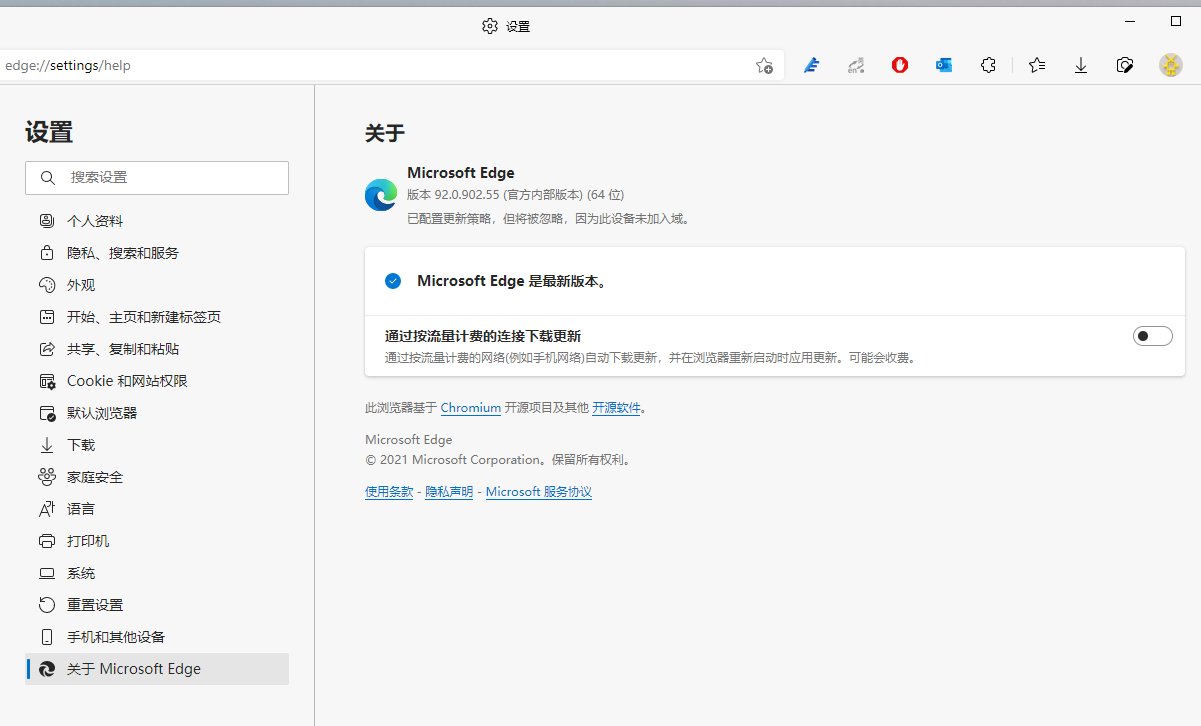
Task: Click the blue checkmark up-to-date icon
Action: pos(393,281)
